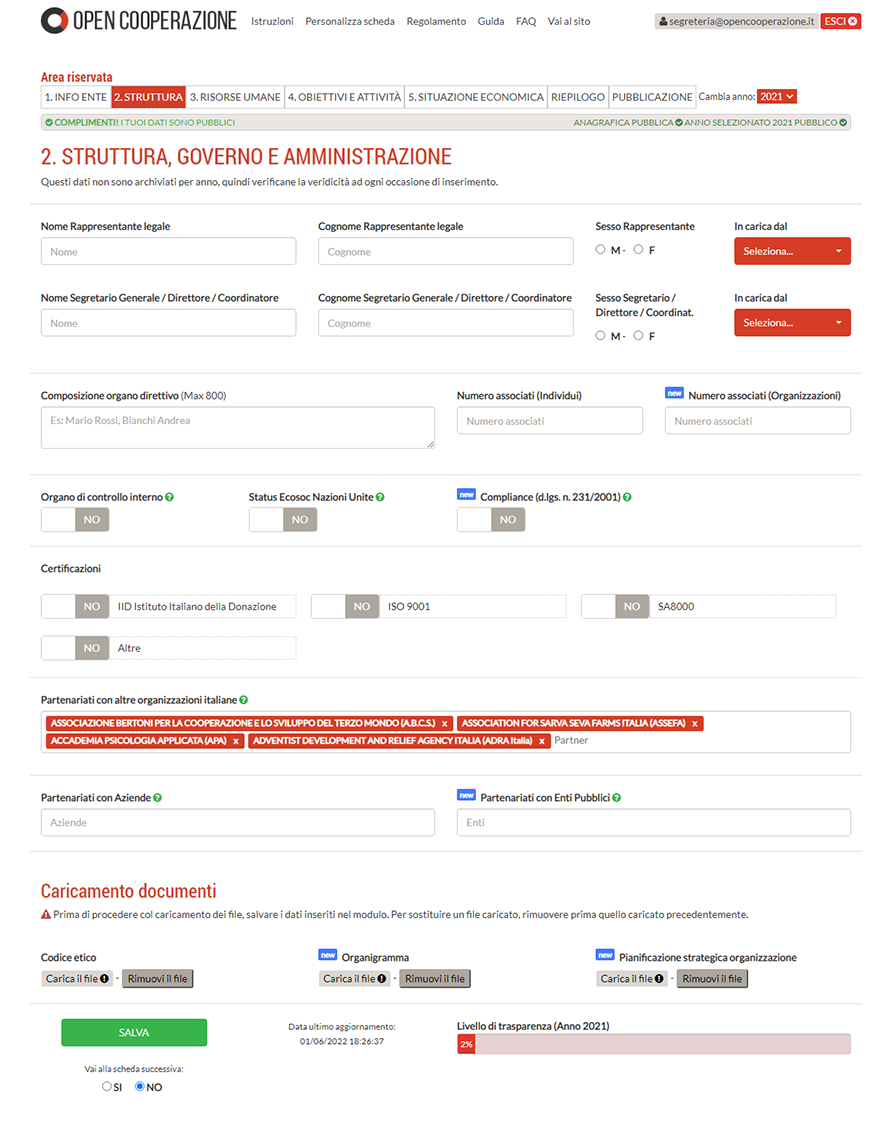Click the green SALVA button
Viewport: 892px width, 1128px height.
tap(134, 1032)
